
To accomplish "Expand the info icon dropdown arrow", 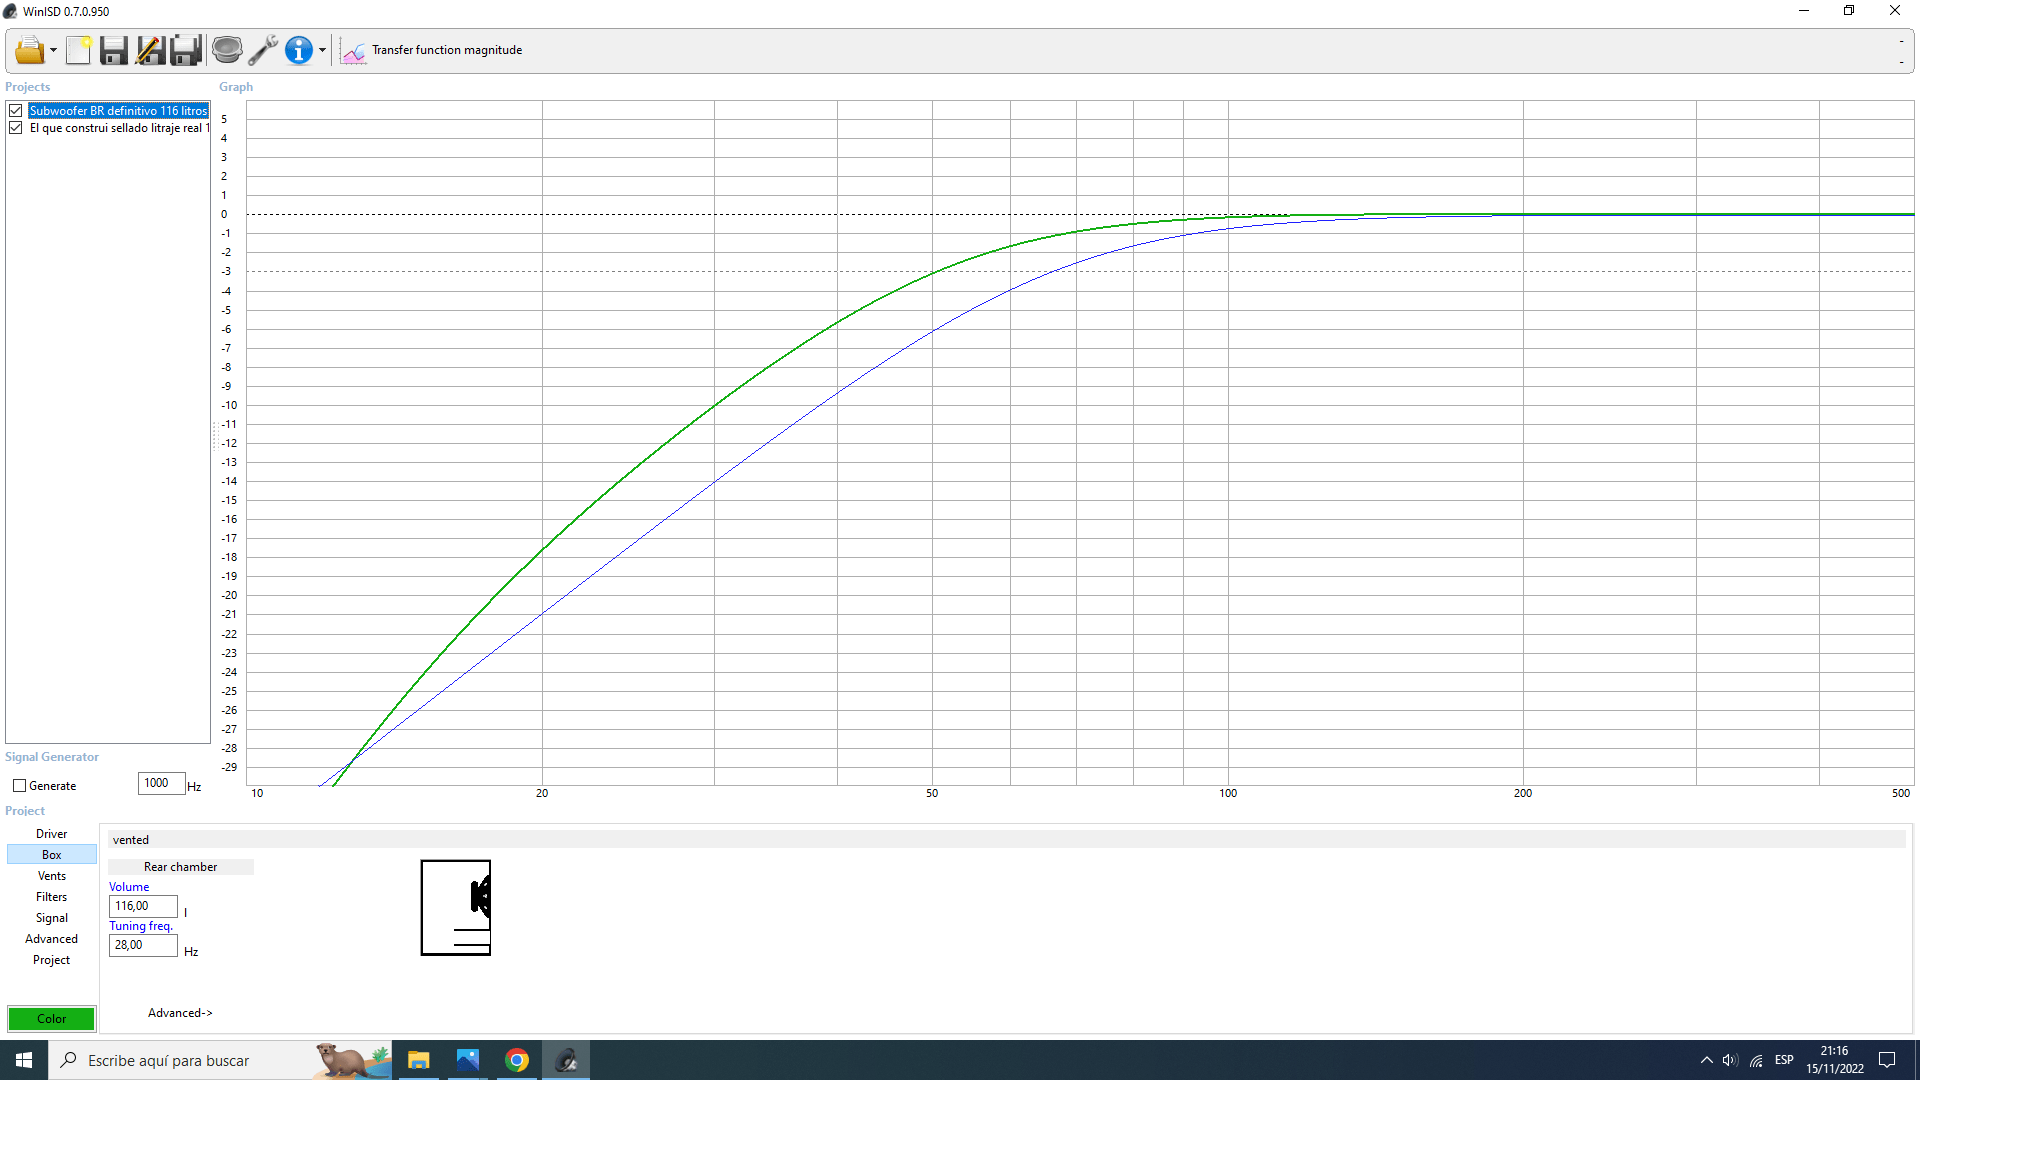I will pos(322,50).
